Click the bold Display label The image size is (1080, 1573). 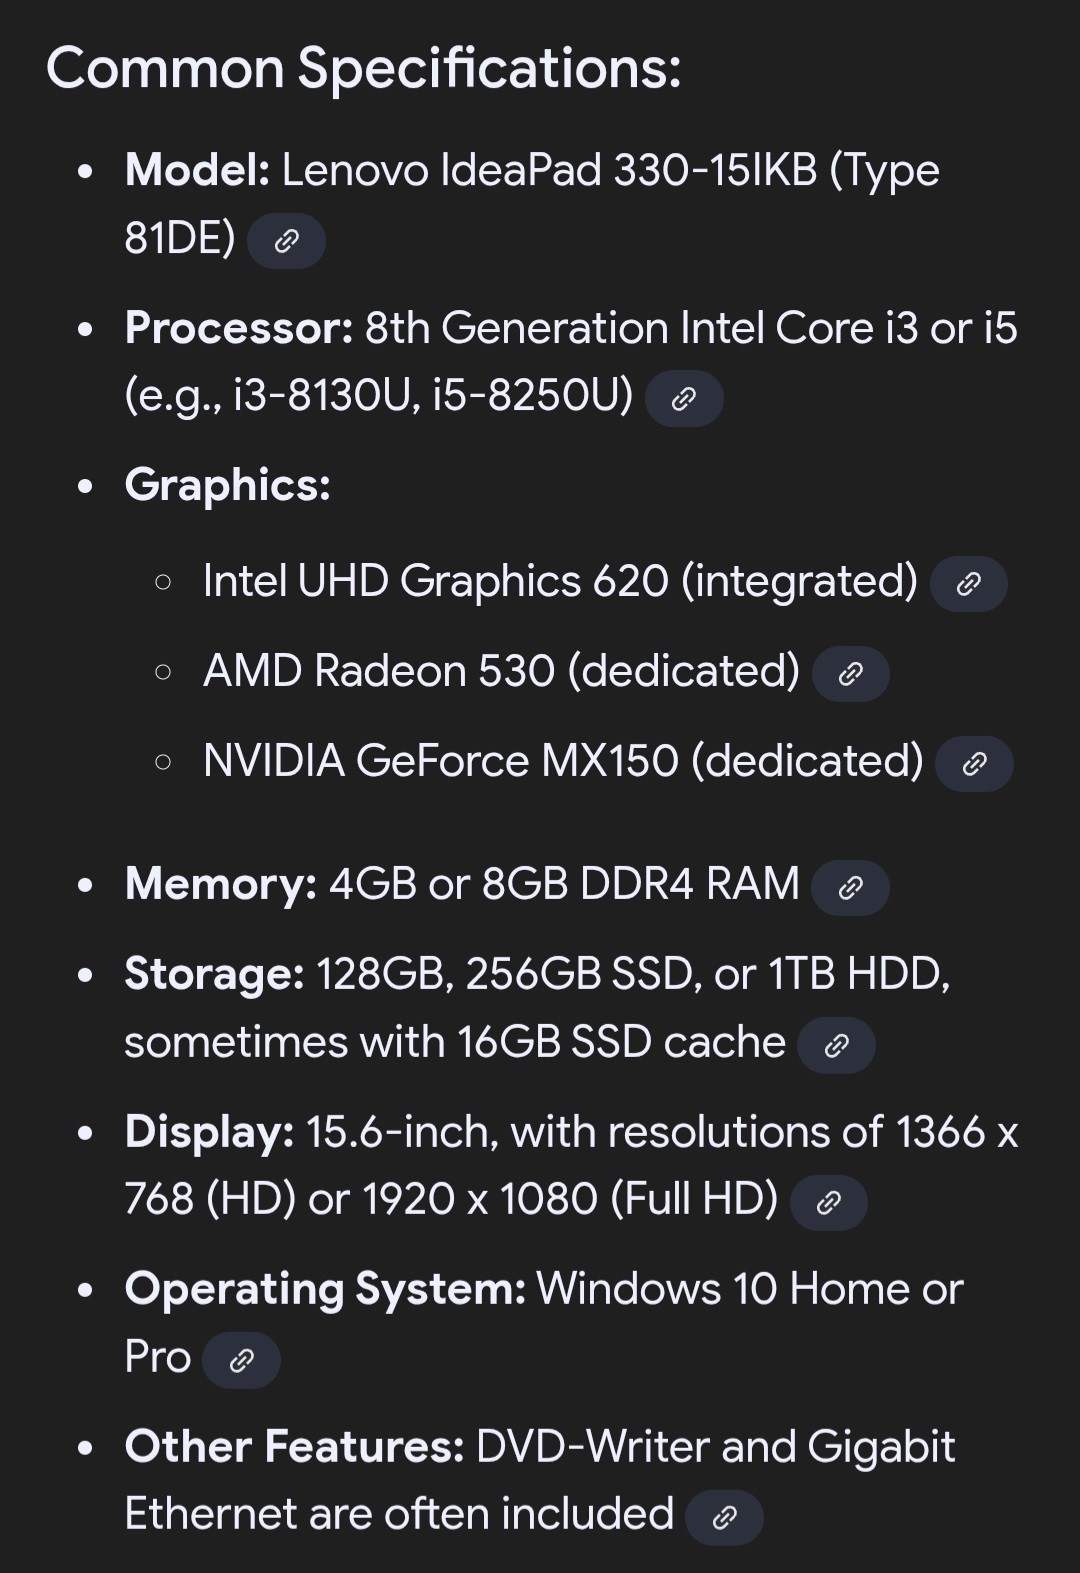[209, 1132]
